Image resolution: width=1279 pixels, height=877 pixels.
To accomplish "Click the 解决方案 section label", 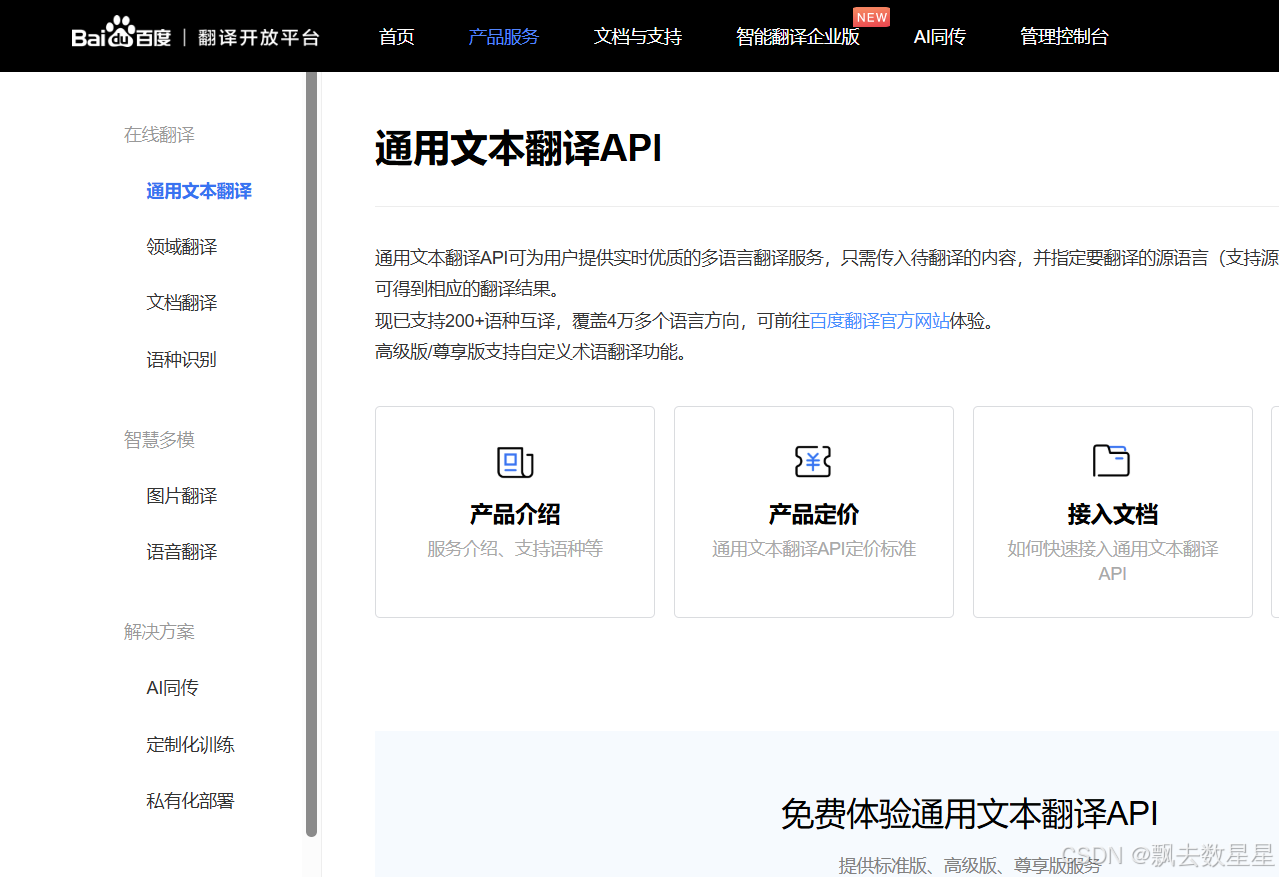I will point(159,632).
